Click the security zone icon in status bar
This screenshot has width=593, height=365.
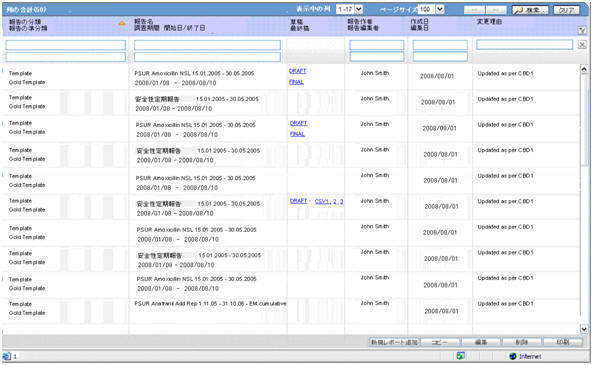pyautogui.click(x=460, y=356)
